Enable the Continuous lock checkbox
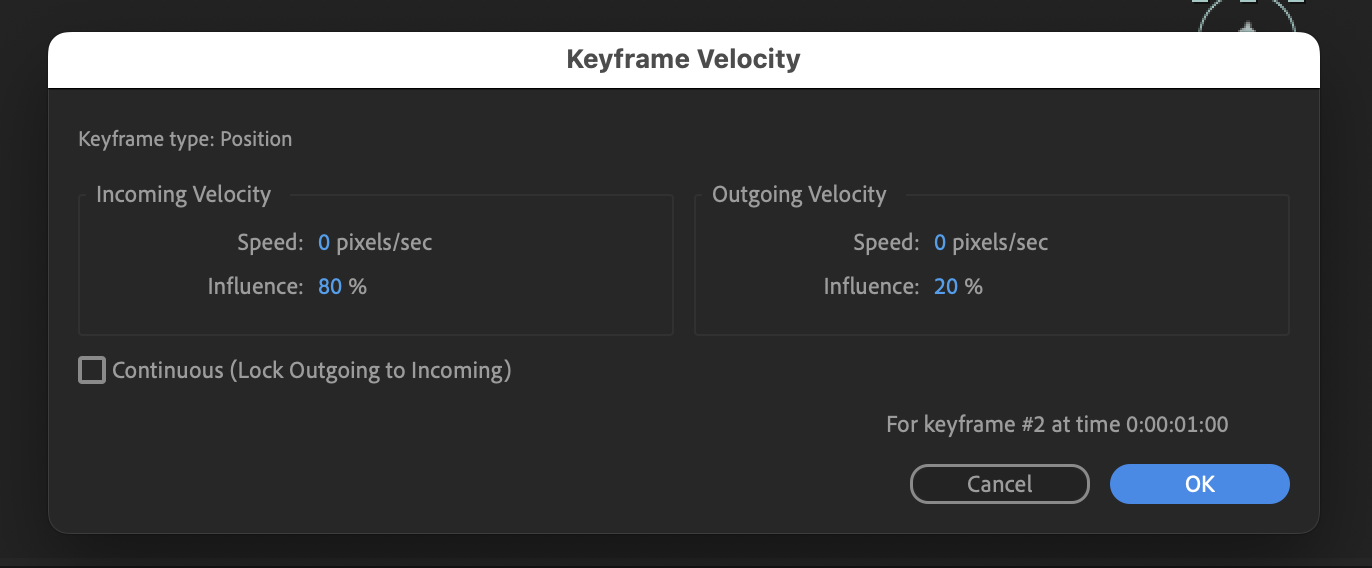1372x568 pixels. pos(92,371)
